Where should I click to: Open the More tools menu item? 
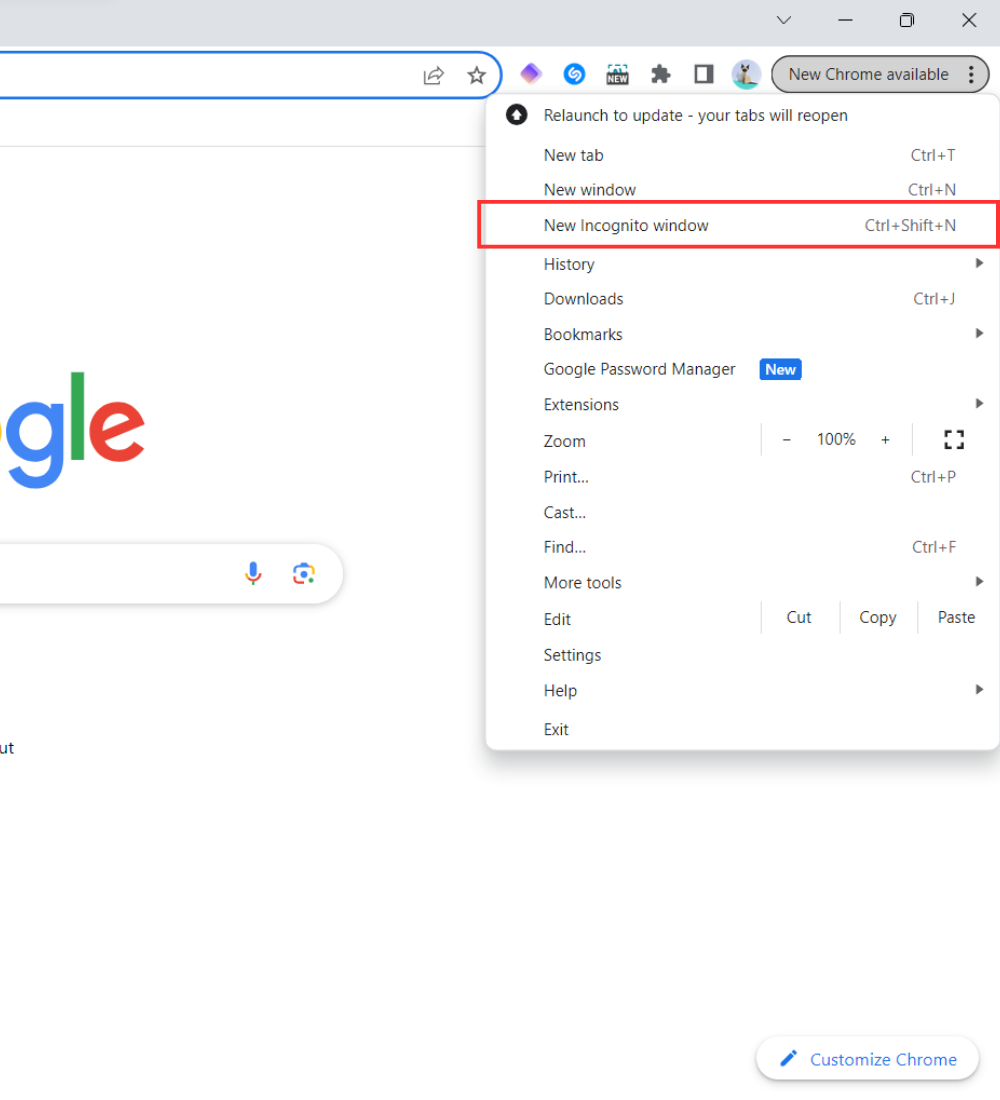coord(742,583)
